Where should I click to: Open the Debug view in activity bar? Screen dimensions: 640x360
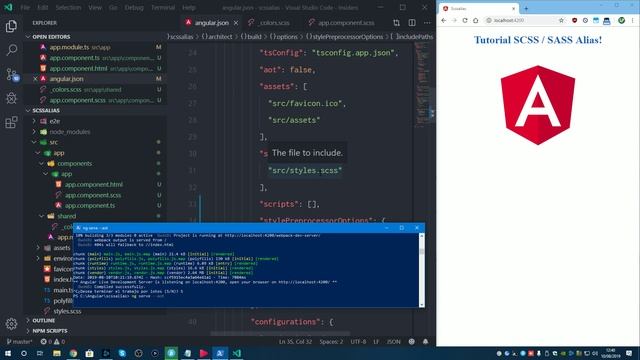pos(11,98)
